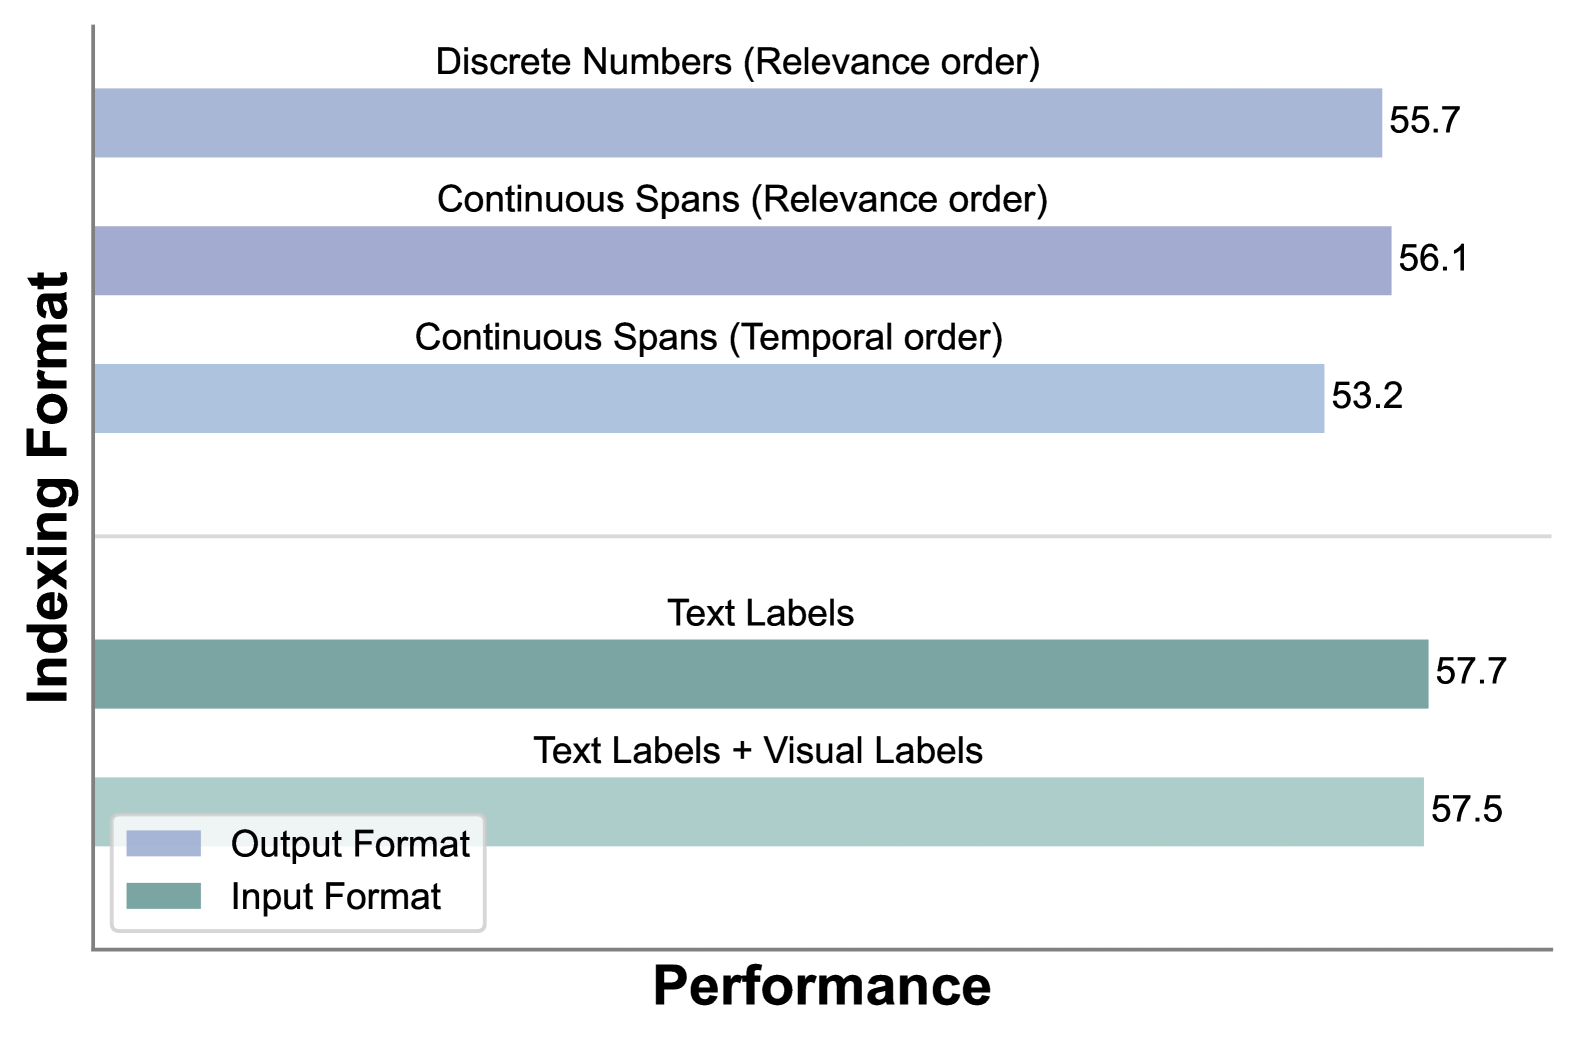Screen dimensions: 1578x1042
Task: Click the "Continuous Spans (Temporal order)" title text
Action: [708, 338]
